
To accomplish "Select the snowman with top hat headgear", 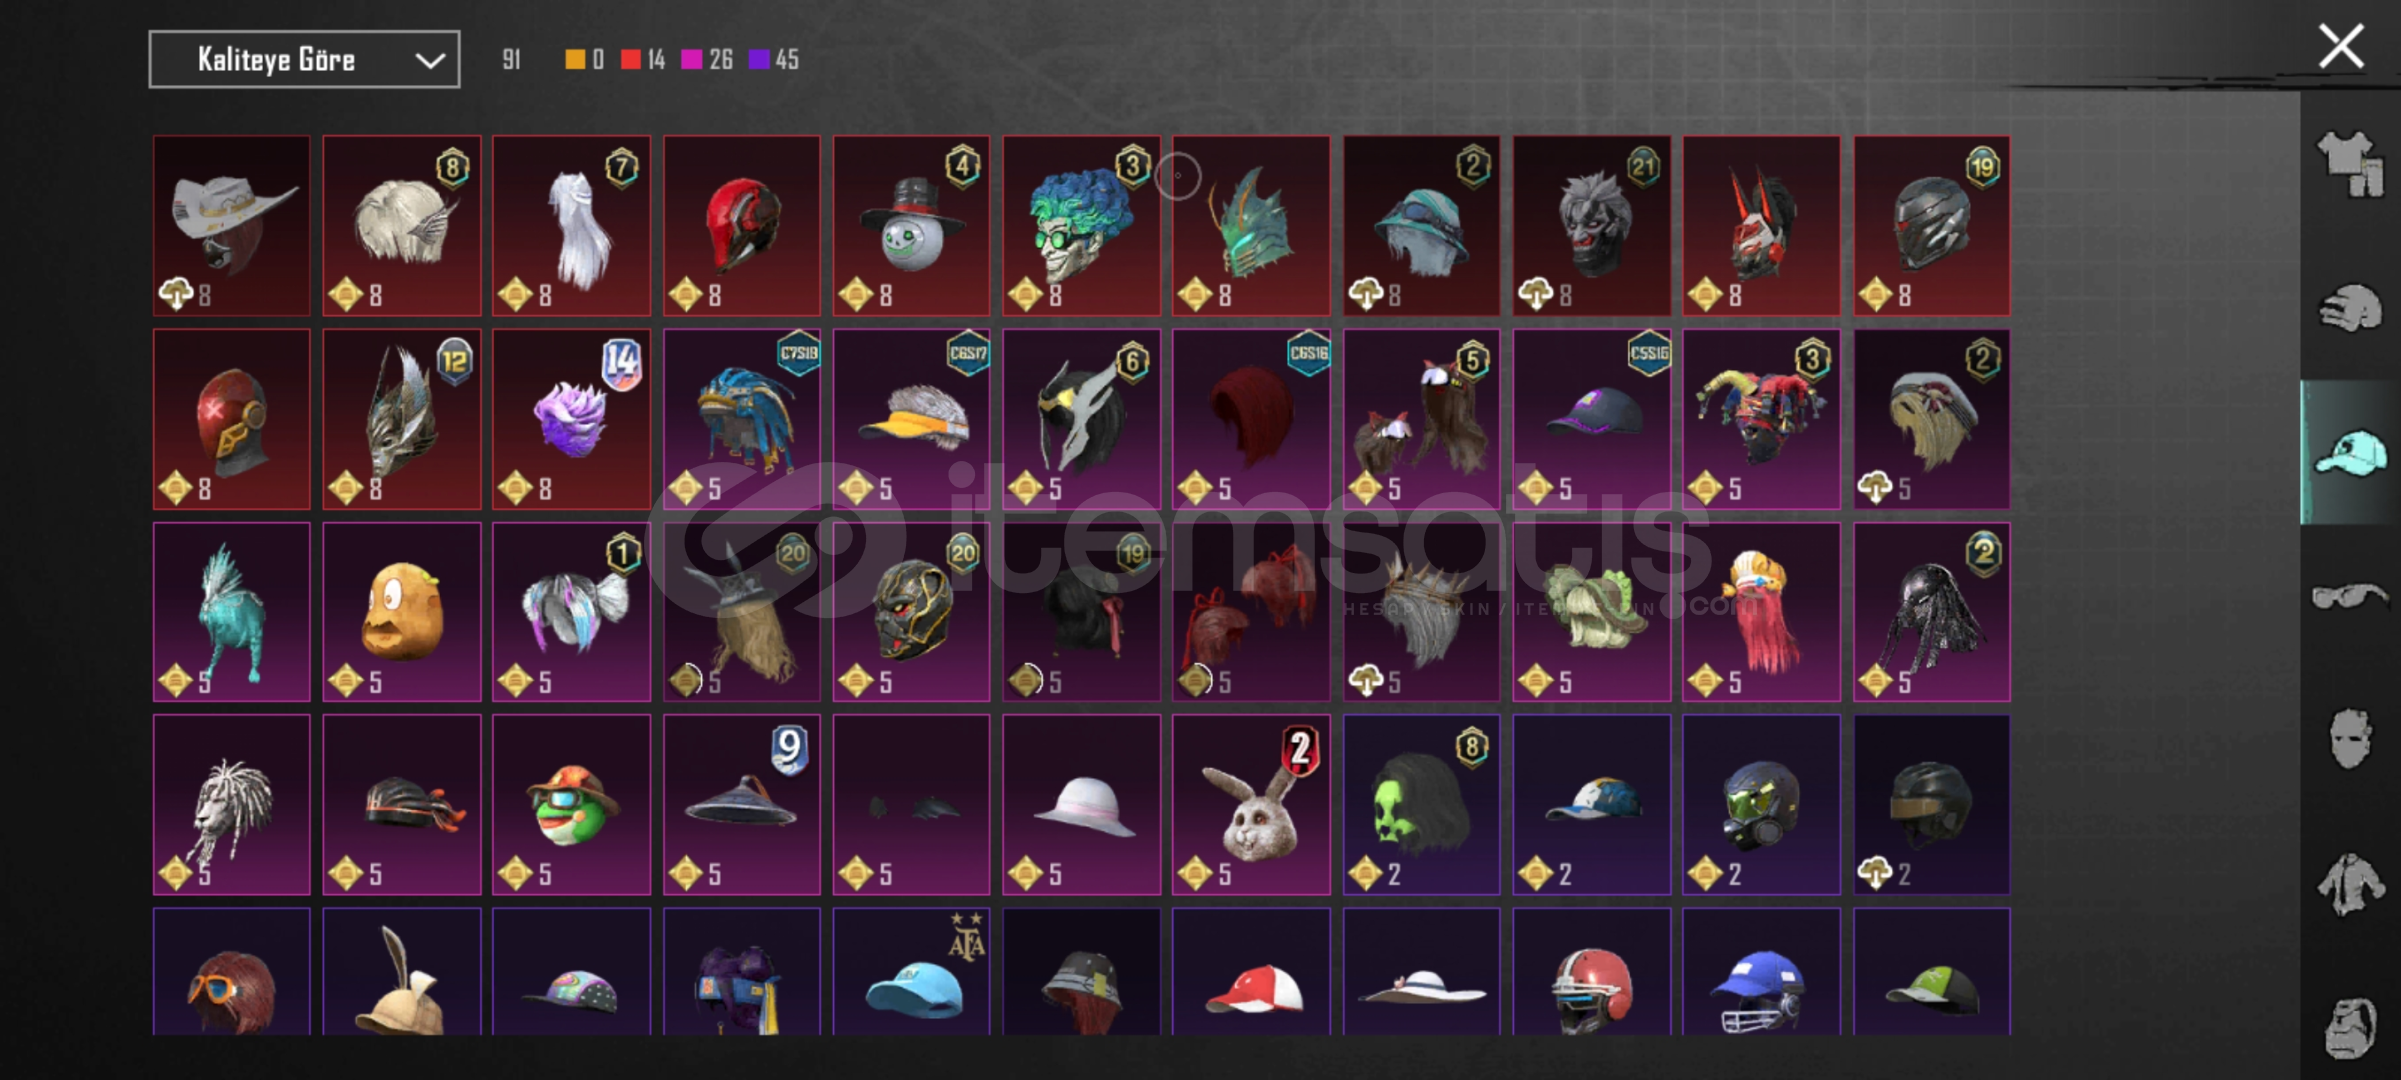I will click(911, 226).
